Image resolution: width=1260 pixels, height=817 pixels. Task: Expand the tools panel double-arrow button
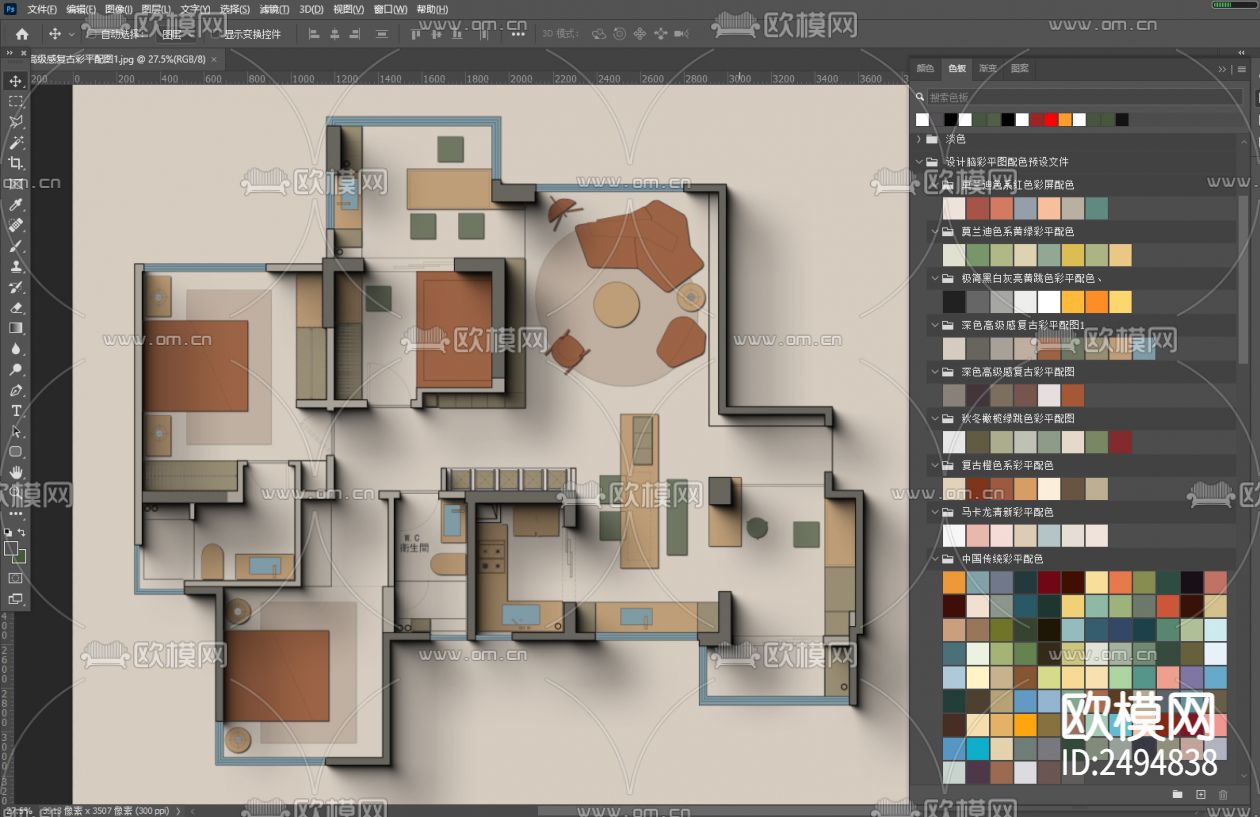tap(9, 53)
